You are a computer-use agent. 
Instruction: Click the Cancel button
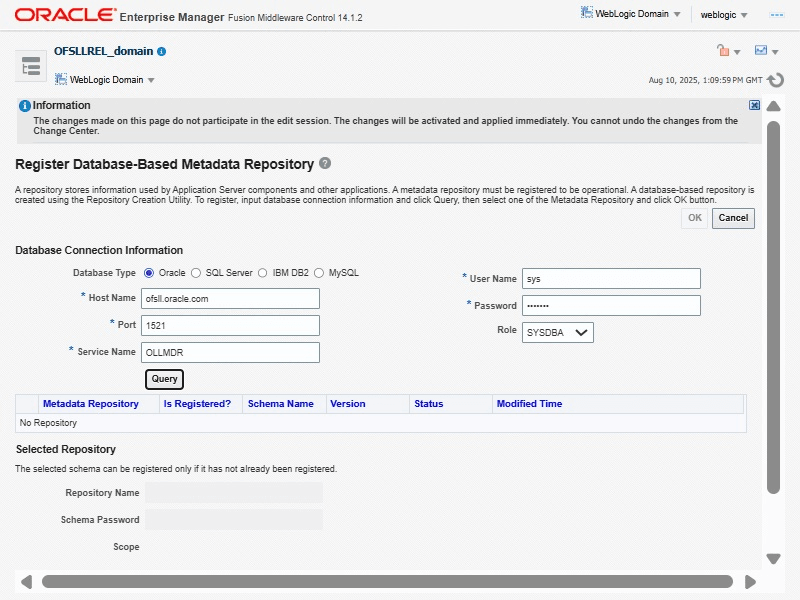733,218
